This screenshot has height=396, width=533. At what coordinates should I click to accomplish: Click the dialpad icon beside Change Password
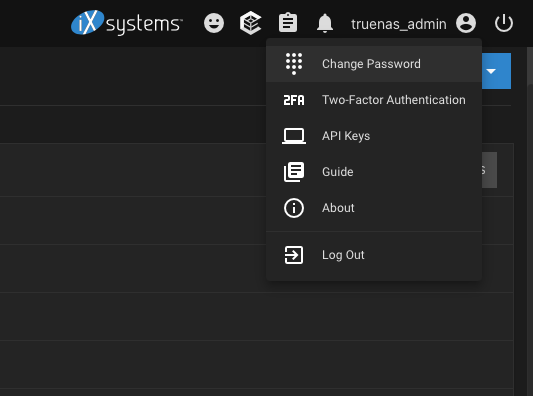[x=294, y=64]
